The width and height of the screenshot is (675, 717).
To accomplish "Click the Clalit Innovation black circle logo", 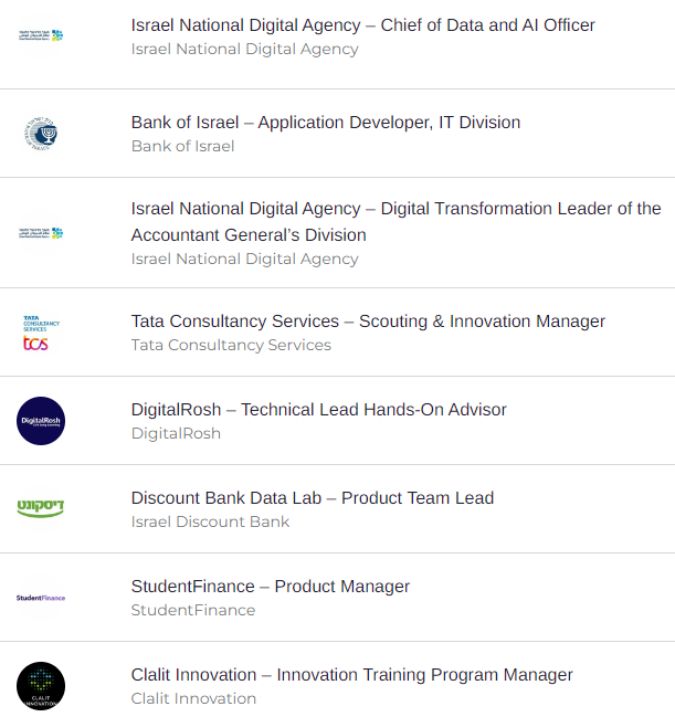I will point(41,686).
